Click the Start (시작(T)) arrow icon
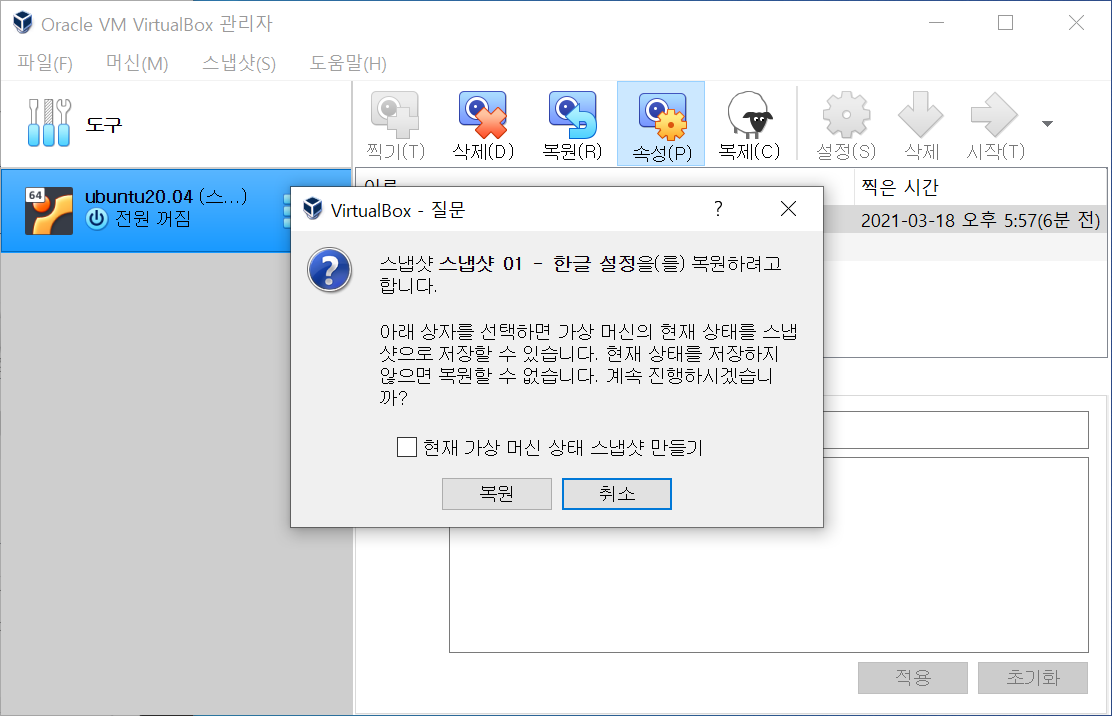The image size is (1112, 716). pos(995,125)
